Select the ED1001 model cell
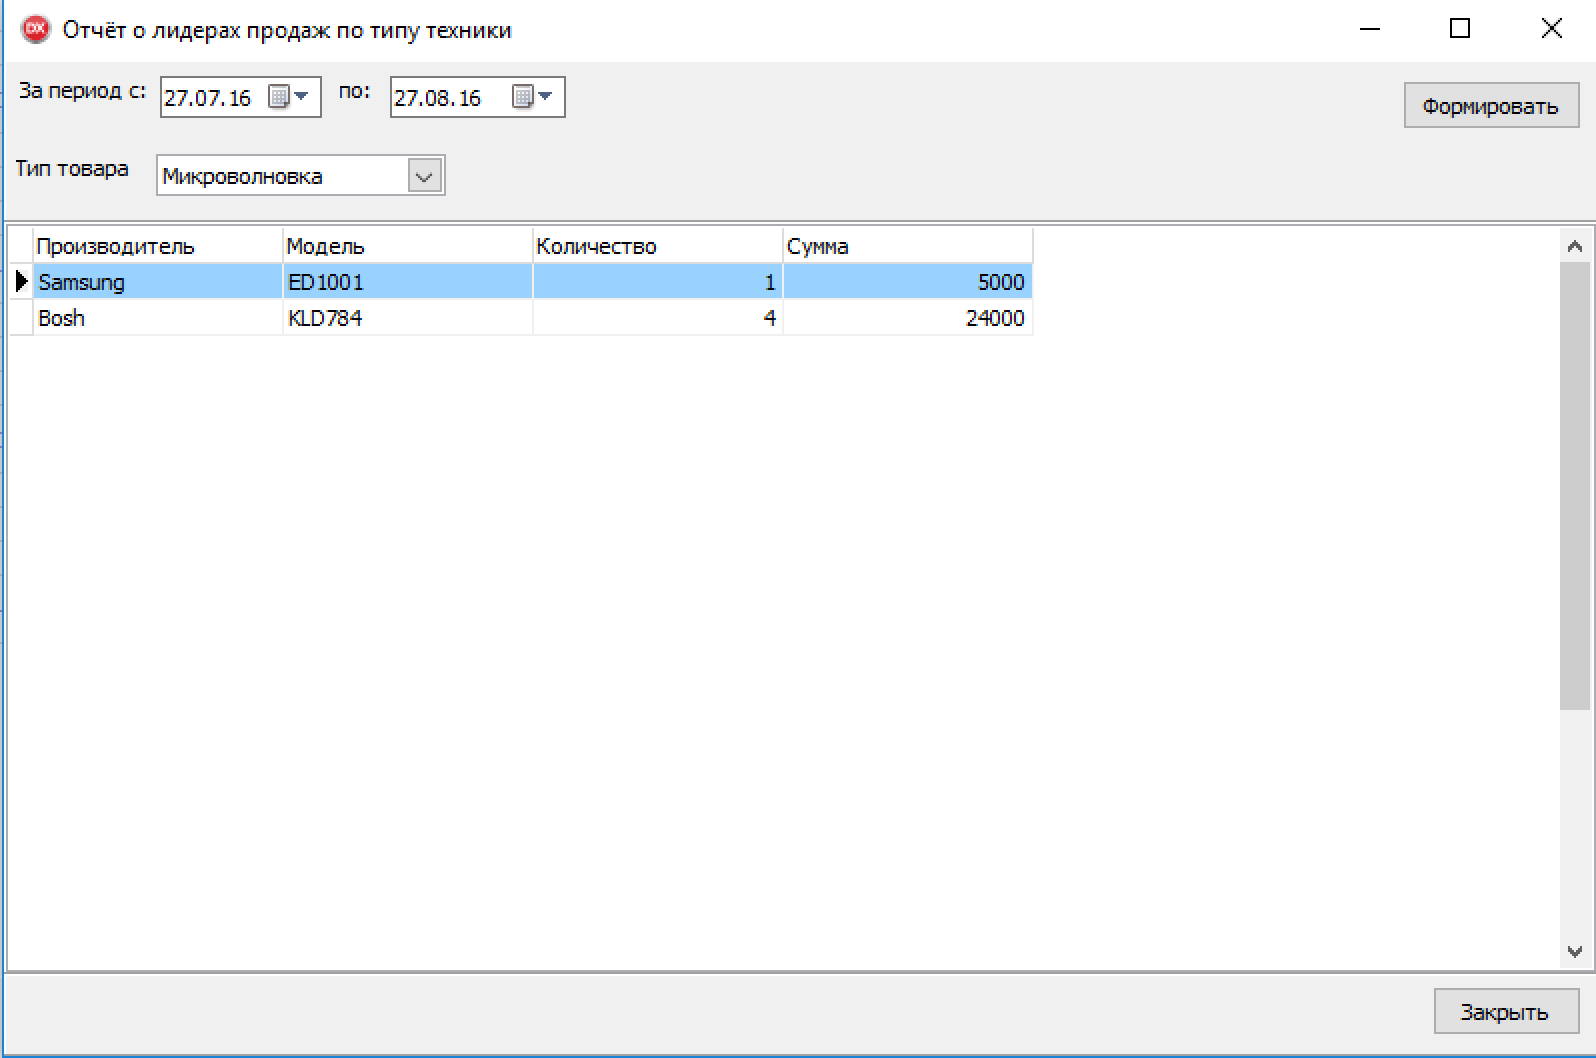Screen dimensions: 1596x1058 [408, 282]
